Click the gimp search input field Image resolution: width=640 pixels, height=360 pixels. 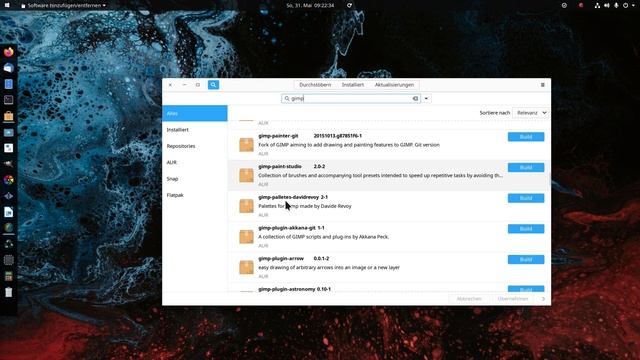pos(350,98)
